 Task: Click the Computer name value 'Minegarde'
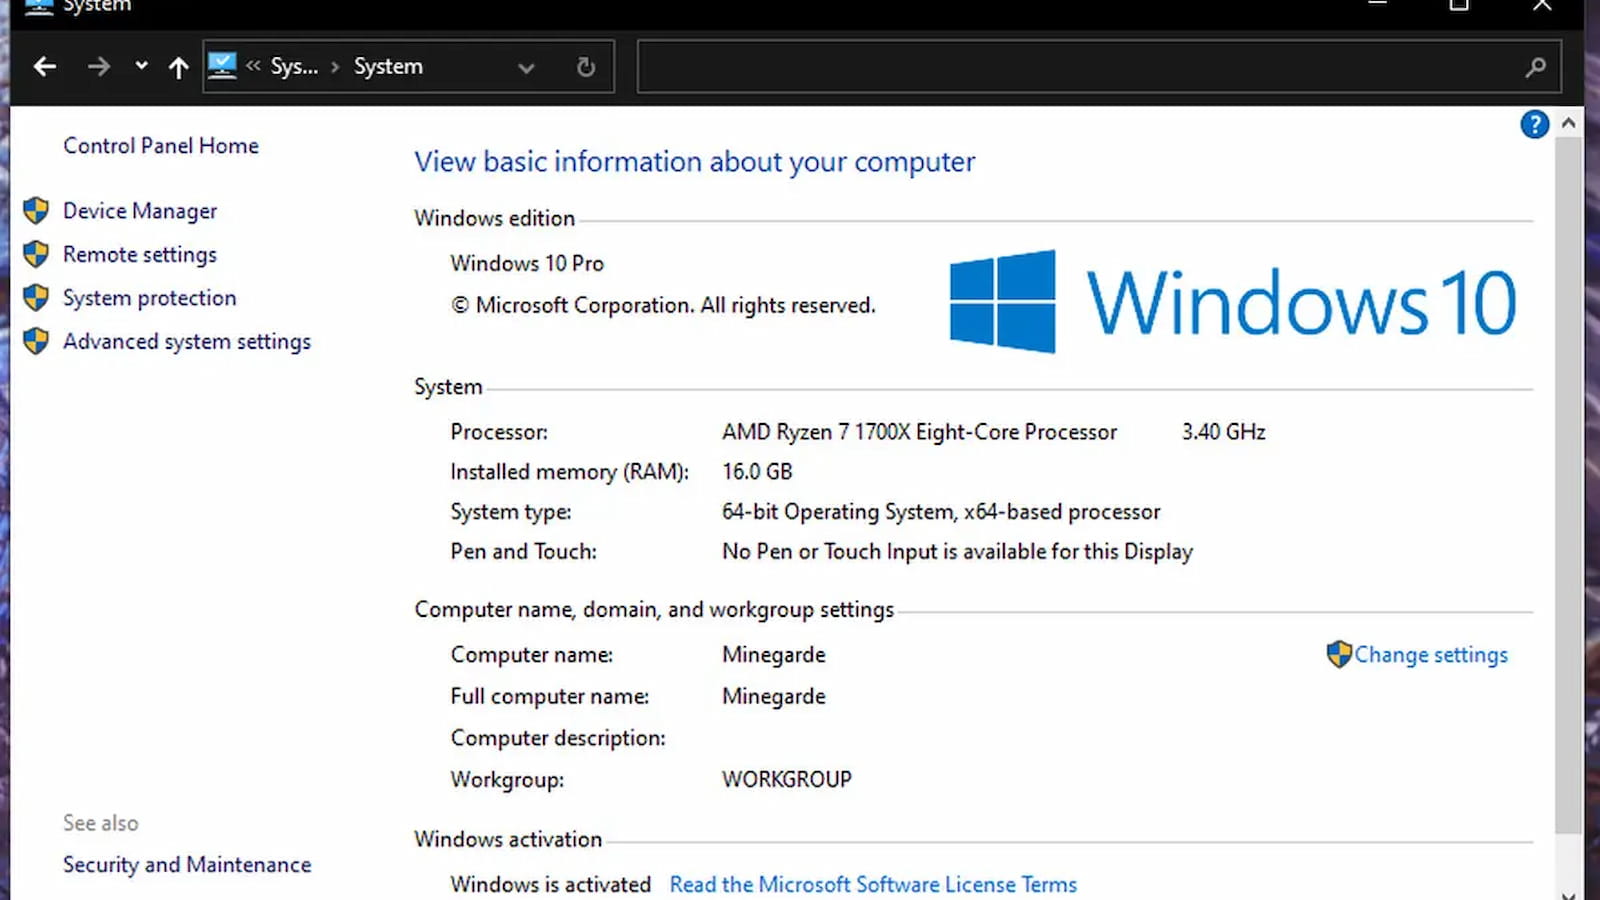774,655
